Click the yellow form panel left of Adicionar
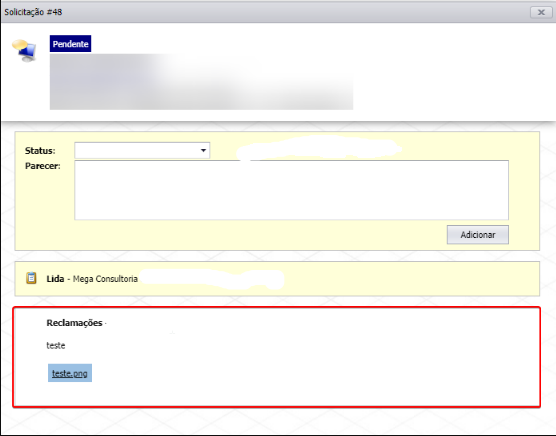The width and height of the screenshot is (556, 436). pyautogui.click(x=248, y=235)
